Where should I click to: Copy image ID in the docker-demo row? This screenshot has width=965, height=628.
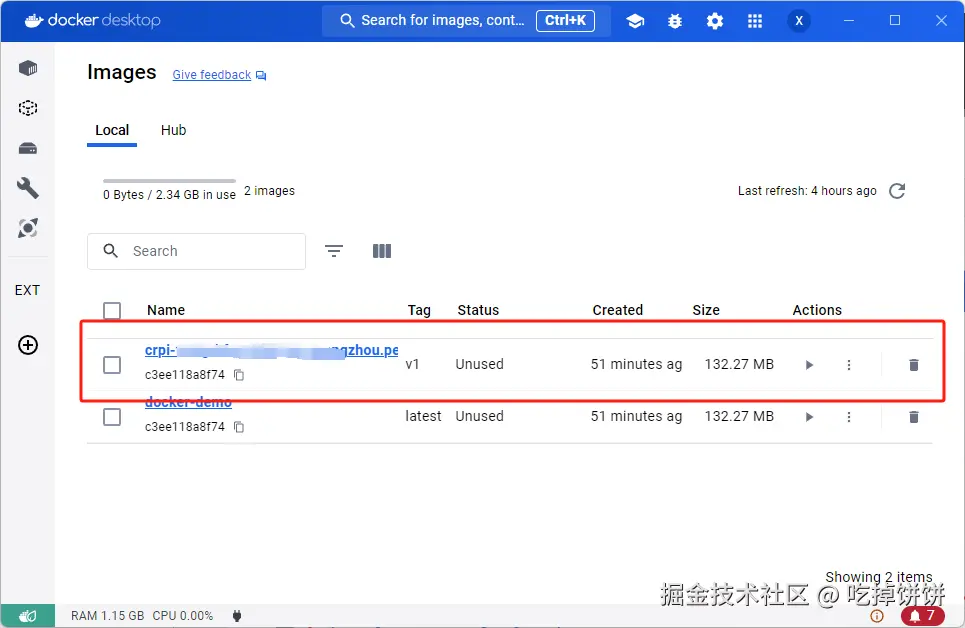pos(239,427)
